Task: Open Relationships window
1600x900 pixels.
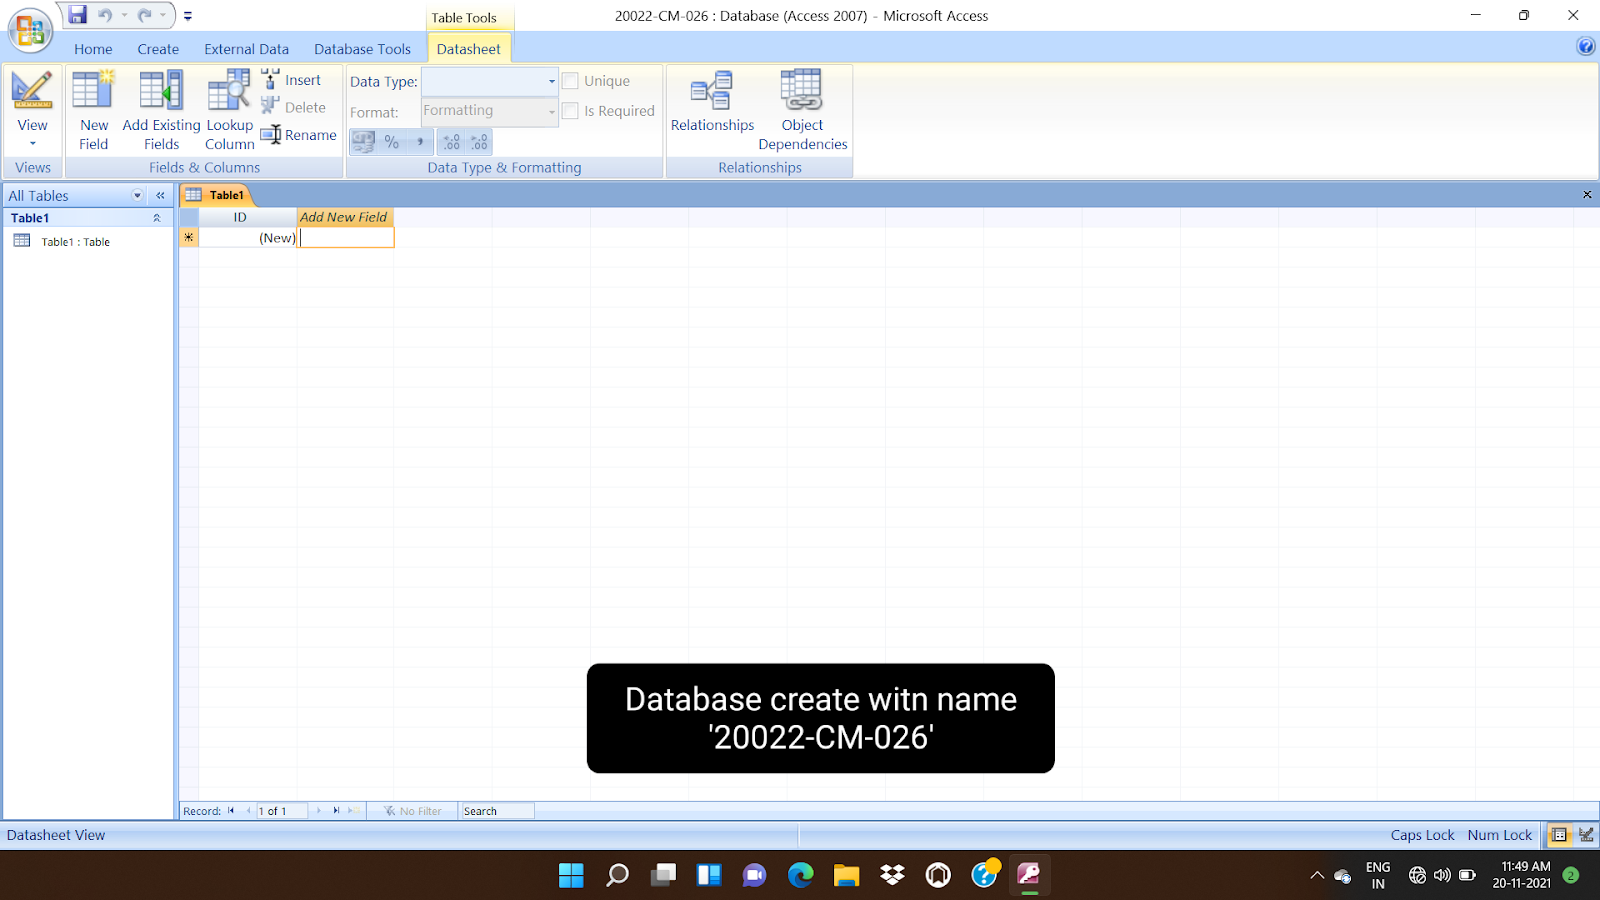Action: (712, 102)
